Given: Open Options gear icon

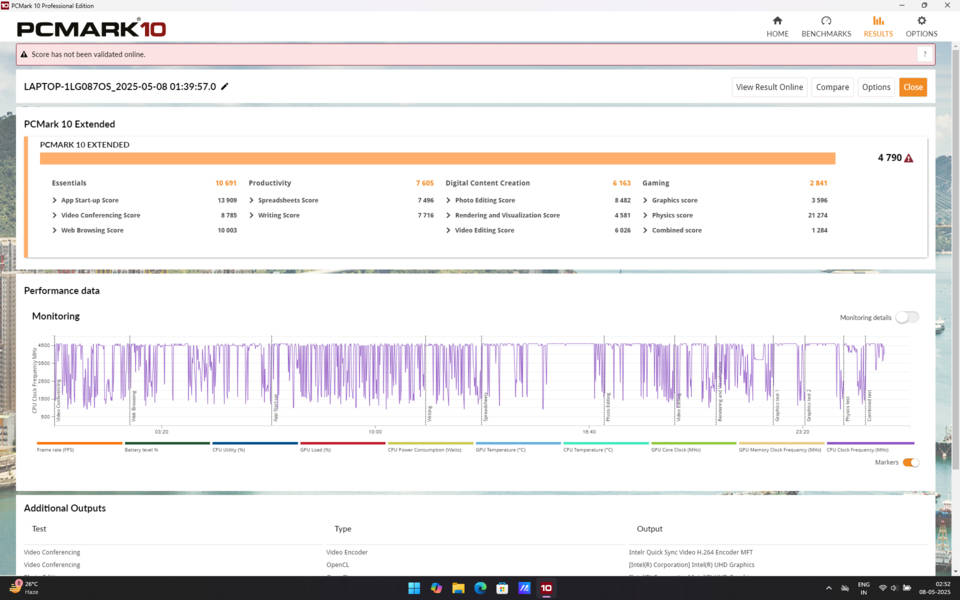Looking at the screenshot, I should coord(921,21).
